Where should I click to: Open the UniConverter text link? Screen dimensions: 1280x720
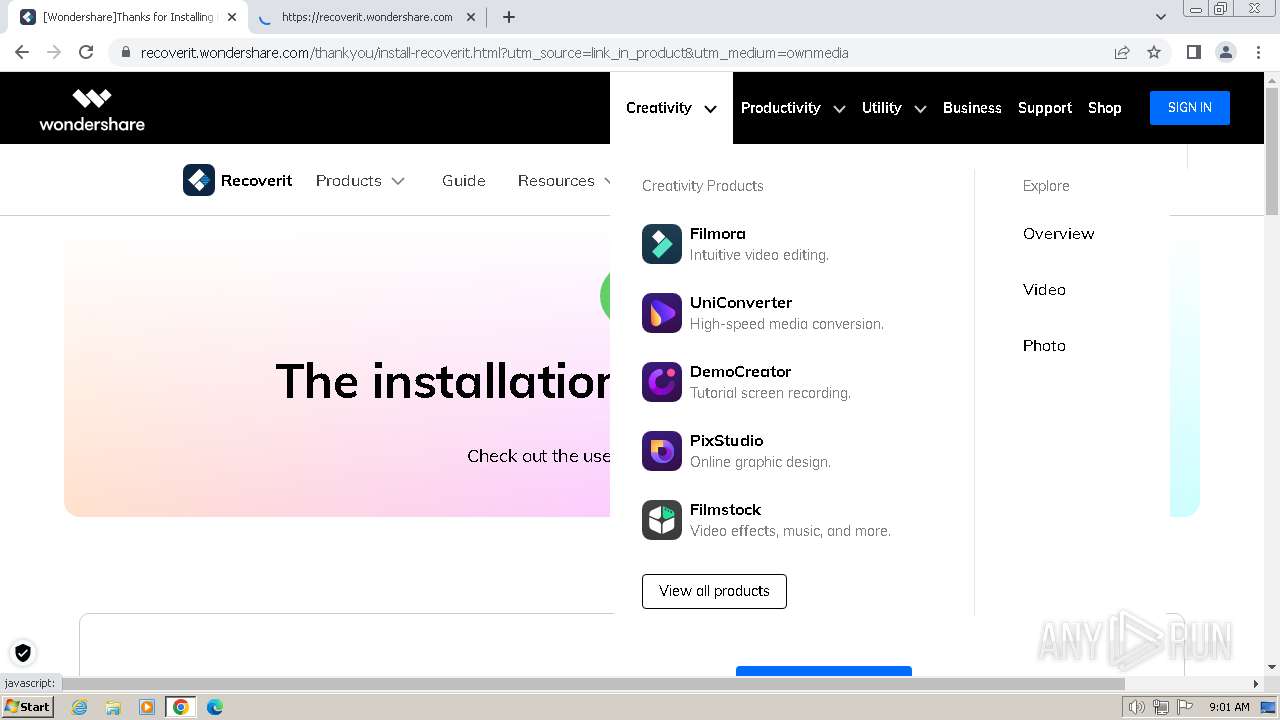(x=741, y=303)
